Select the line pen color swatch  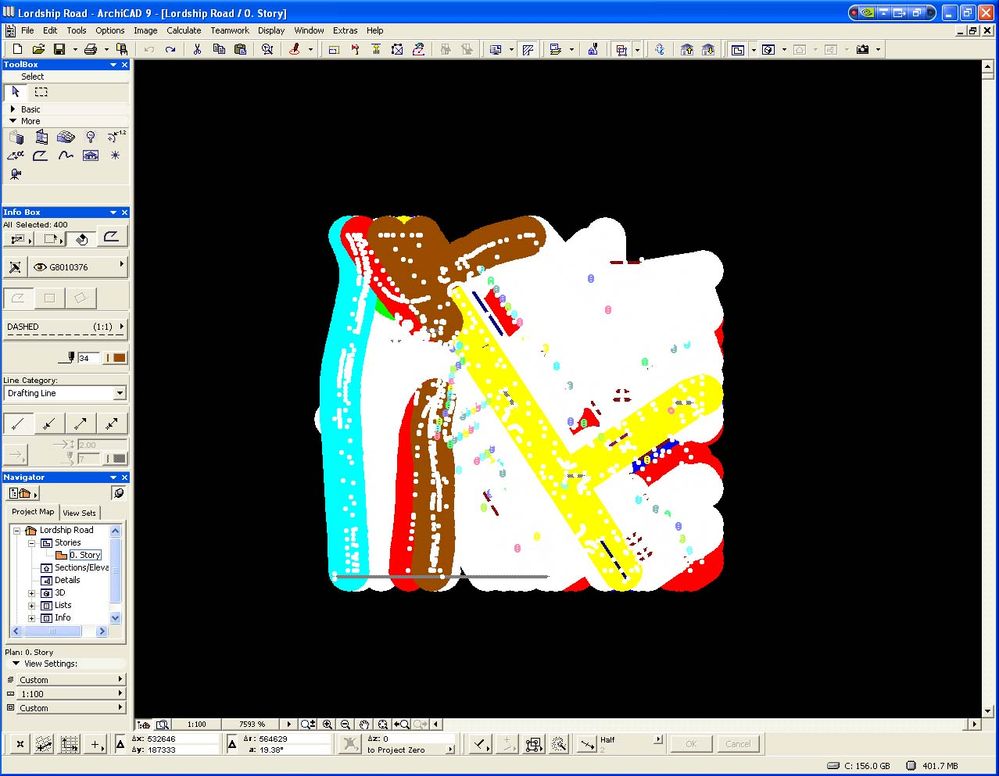pos(118,357)
